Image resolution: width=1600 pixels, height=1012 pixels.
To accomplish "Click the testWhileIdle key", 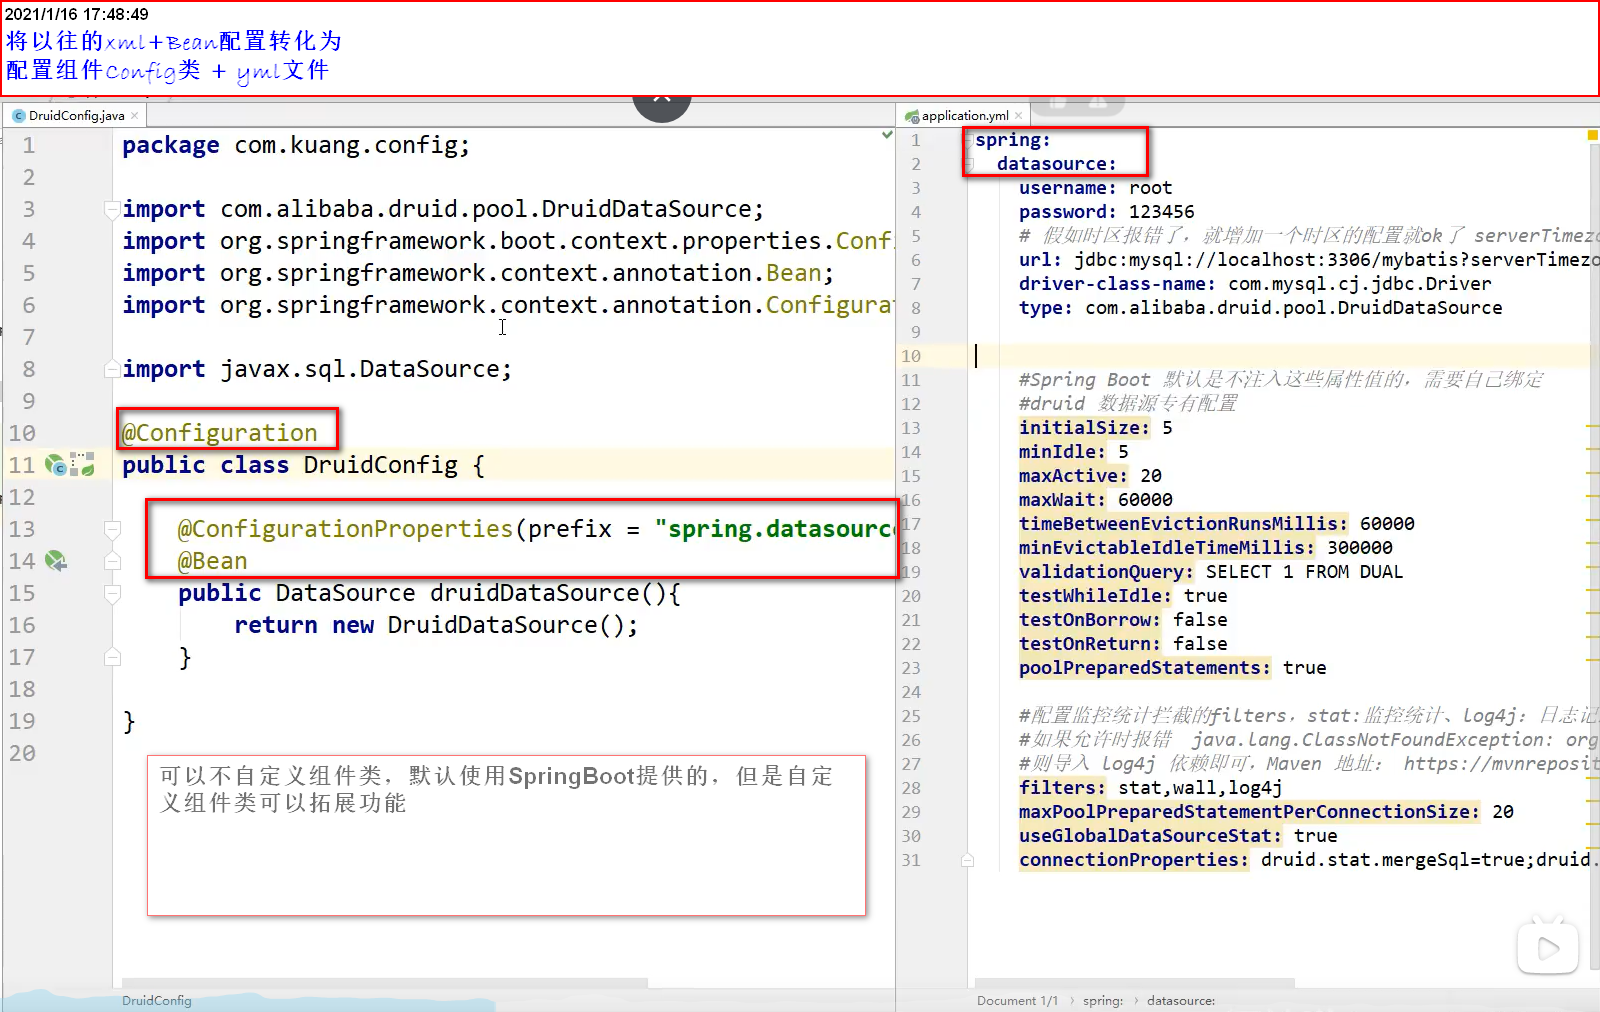I will pos(1096,596).
